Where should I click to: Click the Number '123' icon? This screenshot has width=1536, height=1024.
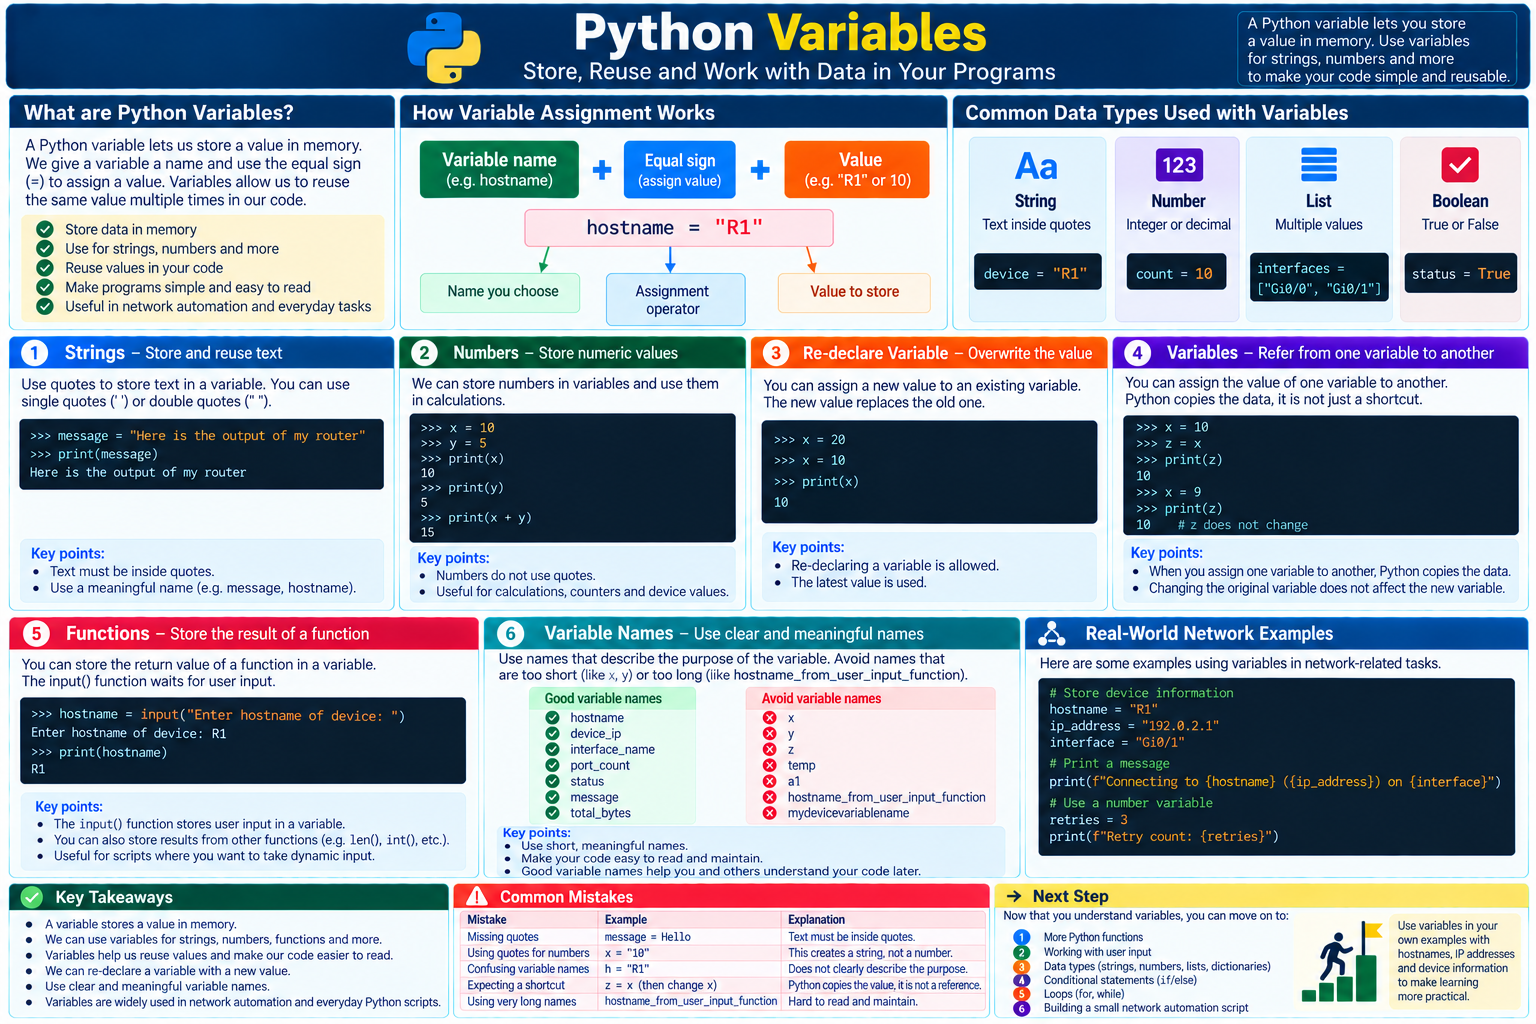click(x=1179, y=165)
